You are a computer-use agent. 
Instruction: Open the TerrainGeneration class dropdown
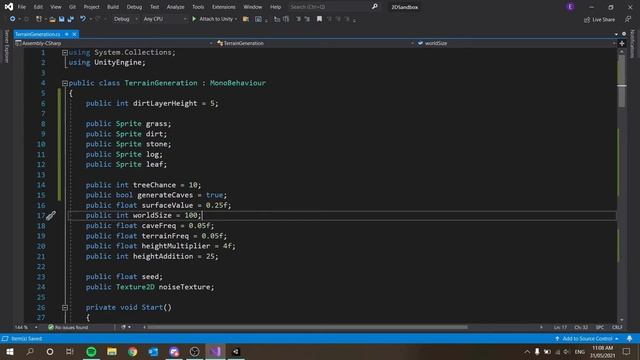click(315, 43)
